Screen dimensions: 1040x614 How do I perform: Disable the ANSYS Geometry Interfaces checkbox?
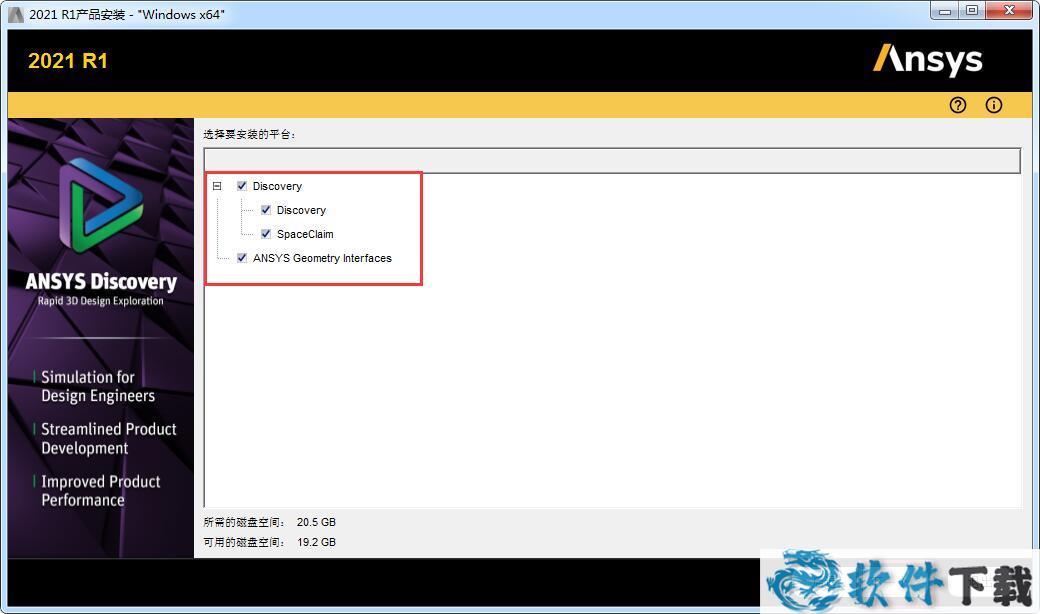coord(242,258)
